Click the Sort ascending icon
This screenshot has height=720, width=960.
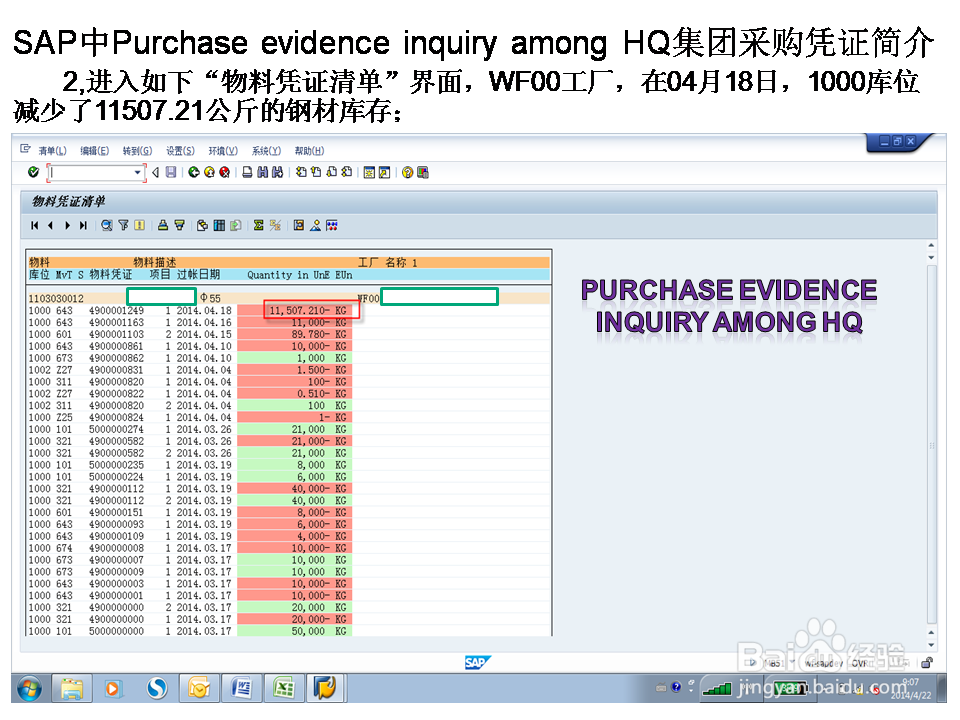click(x=161, y=225)
